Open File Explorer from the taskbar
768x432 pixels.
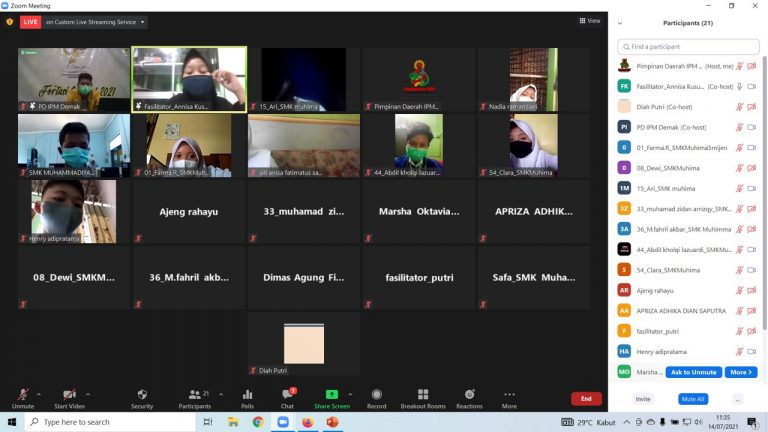pos(233,422)
